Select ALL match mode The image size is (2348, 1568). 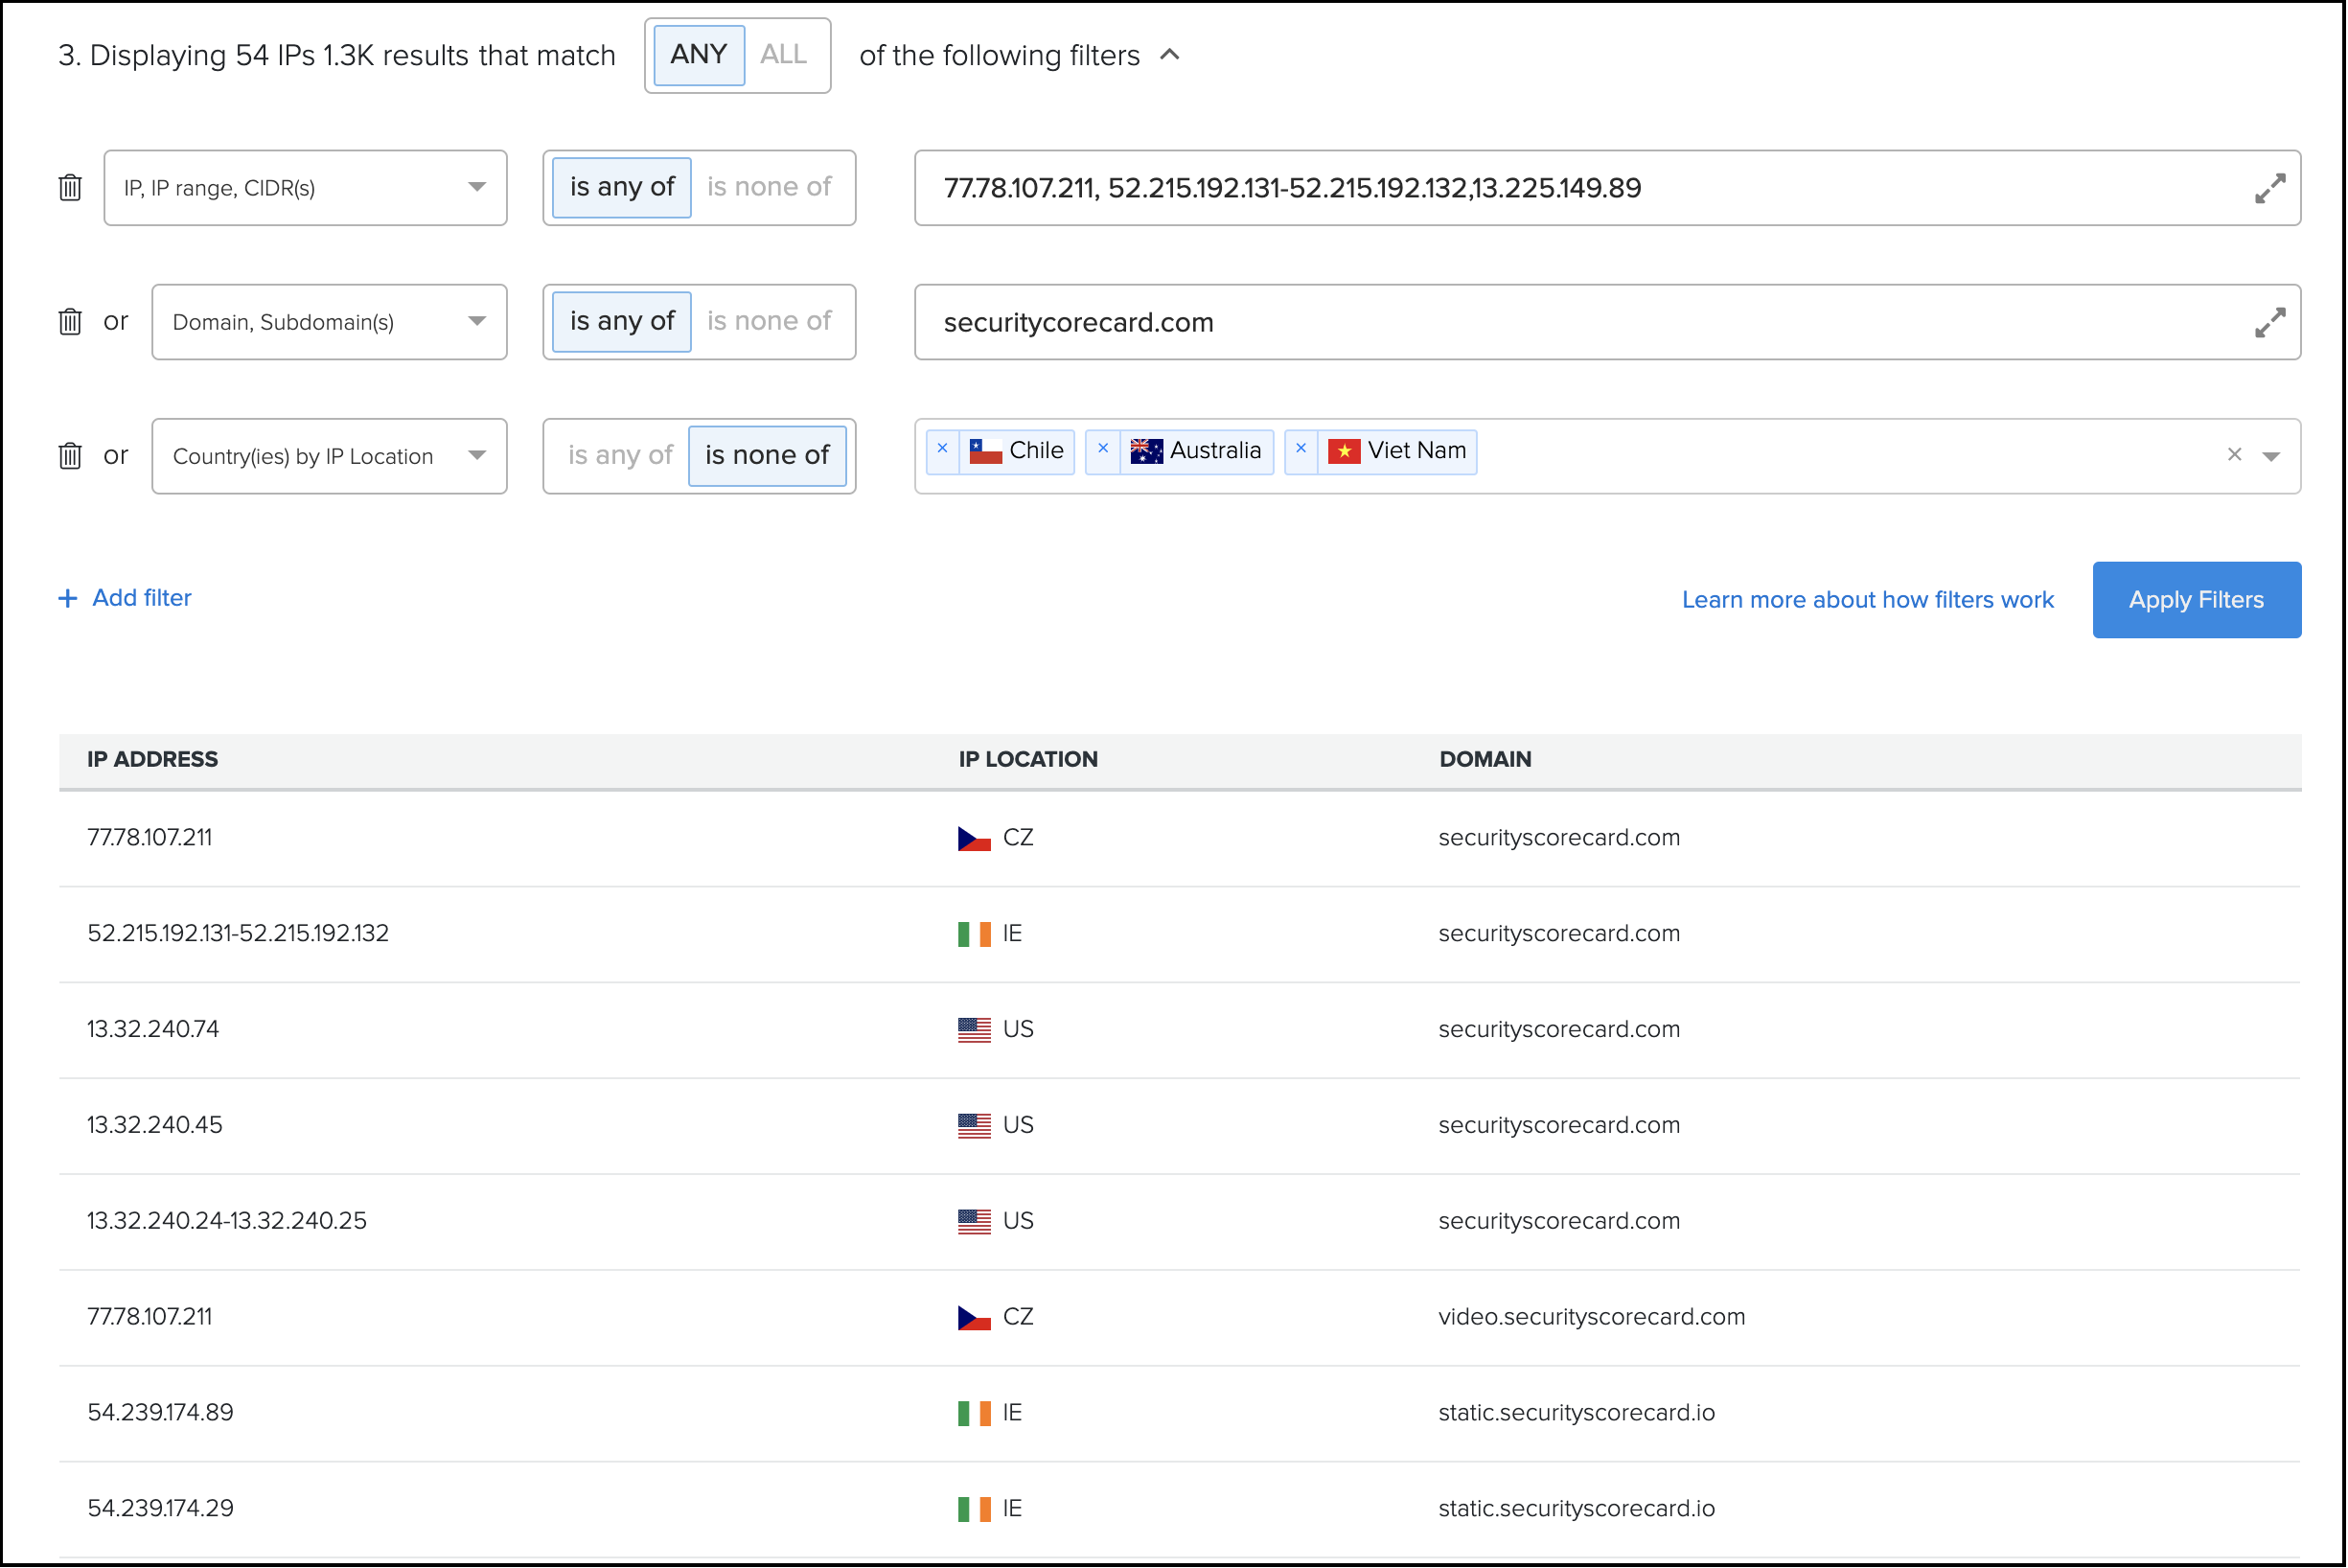tap(784, 55)
